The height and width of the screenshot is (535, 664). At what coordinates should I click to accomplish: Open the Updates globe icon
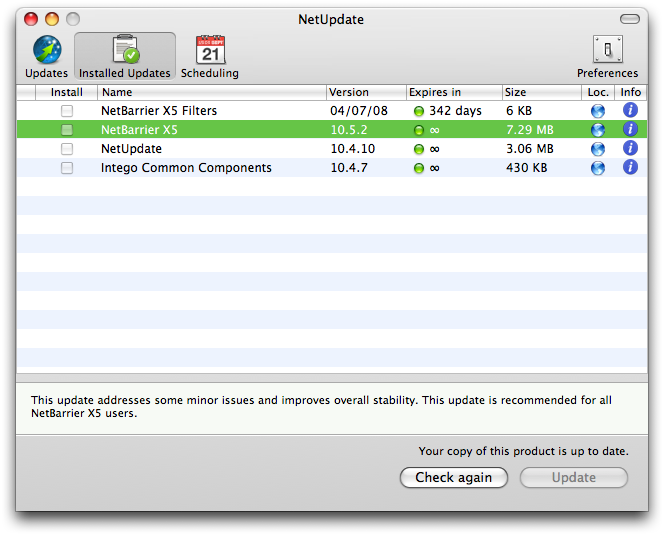[47, 50]
